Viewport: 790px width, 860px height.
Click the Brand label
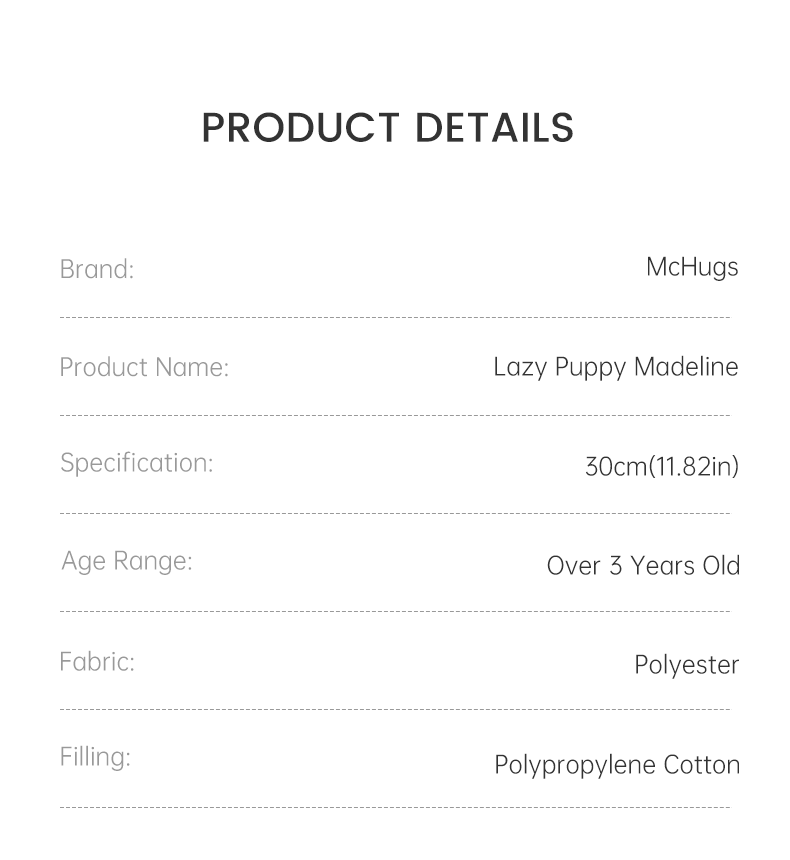pos(97,269)
